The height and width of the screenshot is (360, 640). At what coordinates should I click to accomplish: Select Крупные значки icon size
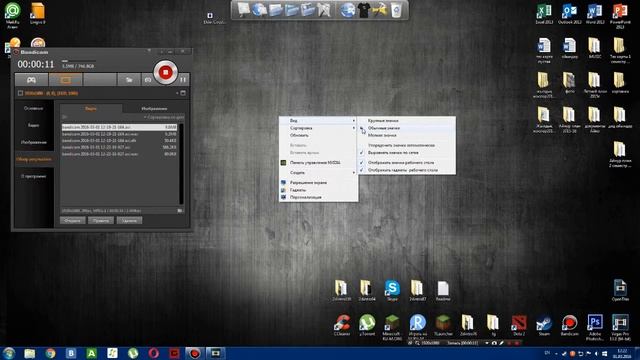407,121
